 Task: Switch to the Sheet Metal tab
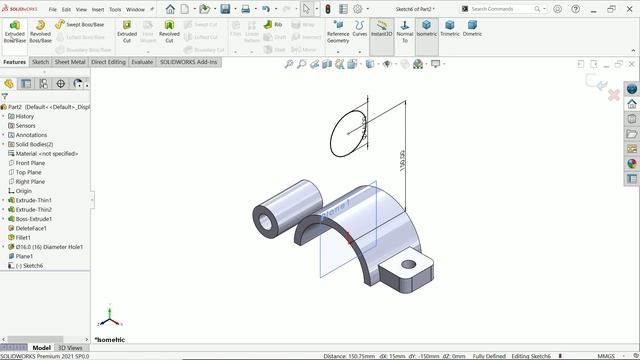[70, 62]
